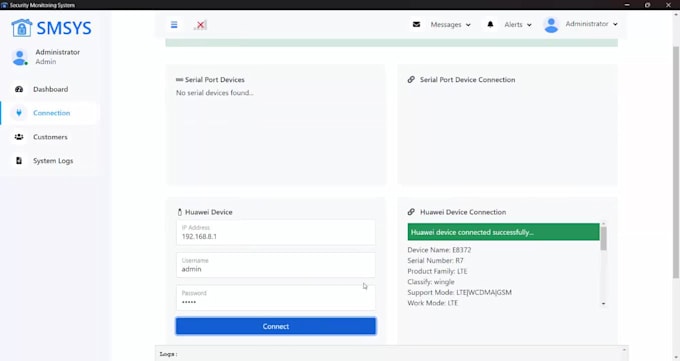Expand the Administrator account dropdown
Viewport: 680px width, 361px height.
click(591, 24)
